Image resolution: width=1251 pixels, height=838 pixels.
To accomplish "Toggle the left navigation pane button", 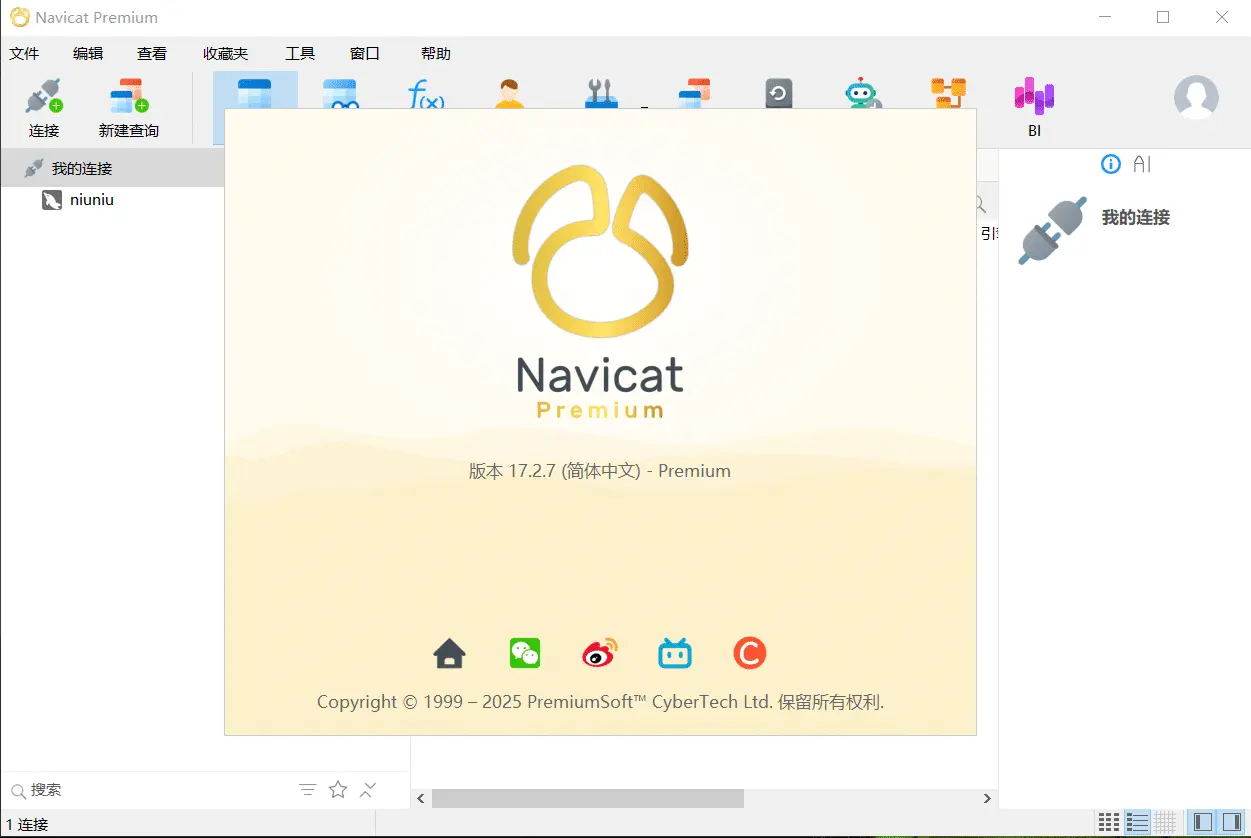I will coord(1203,822).
